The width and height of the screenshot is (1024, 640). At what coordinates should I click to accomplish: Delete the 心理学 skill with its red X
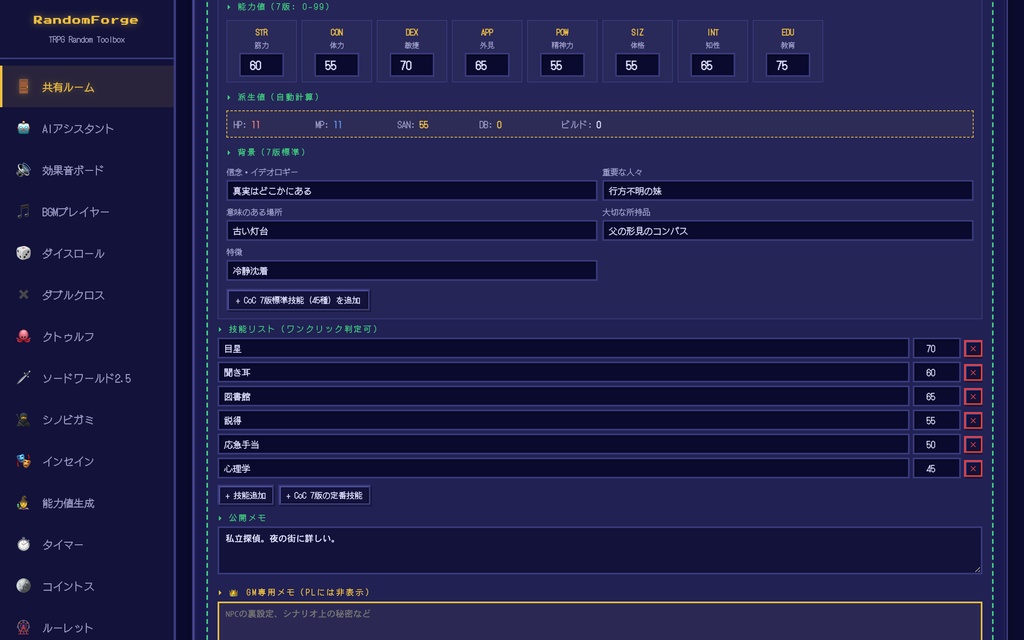coord(971,468)
